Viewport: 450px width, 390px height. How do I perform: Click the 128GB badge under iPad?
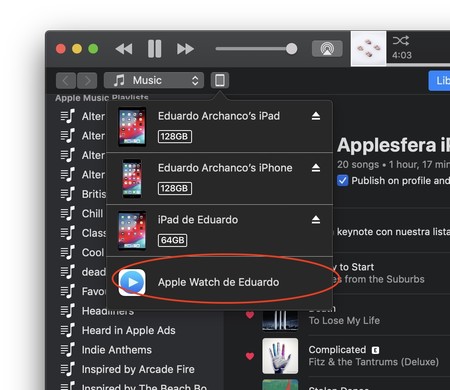[175, 136]
